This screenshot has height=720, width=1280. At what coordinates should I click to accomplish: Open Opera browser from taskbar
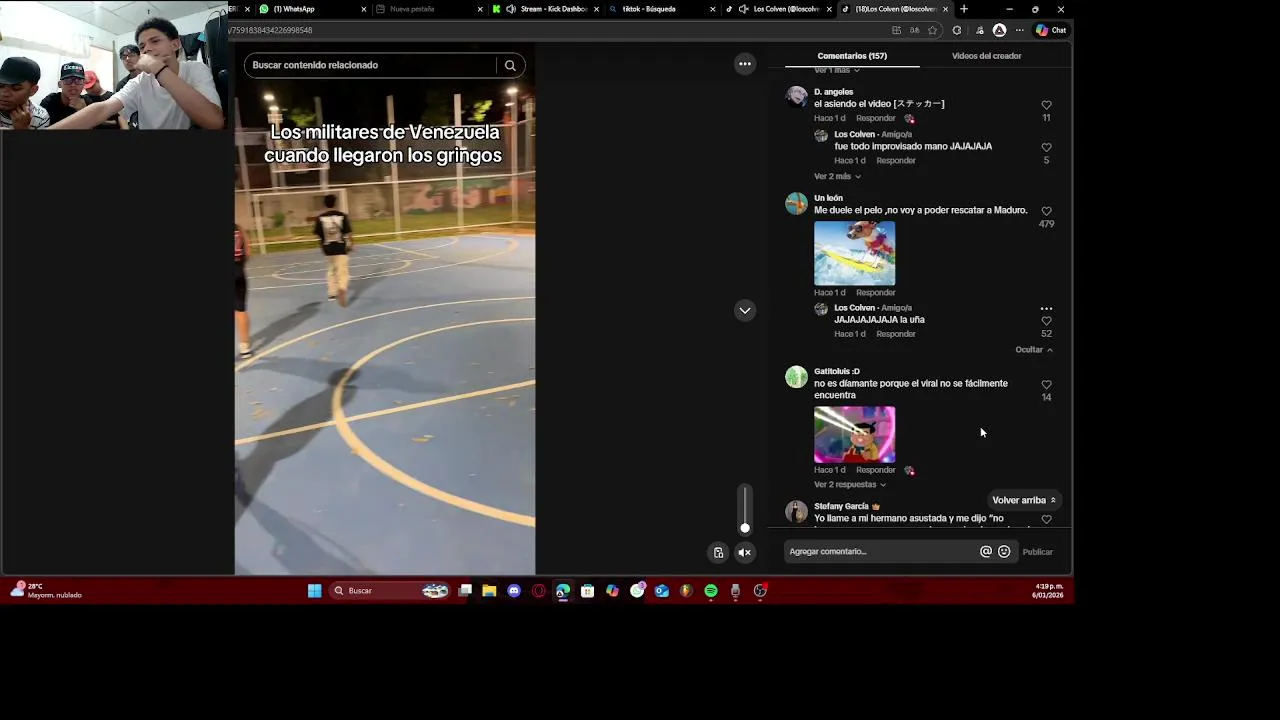pyautogui.click(x=539, y=591)
